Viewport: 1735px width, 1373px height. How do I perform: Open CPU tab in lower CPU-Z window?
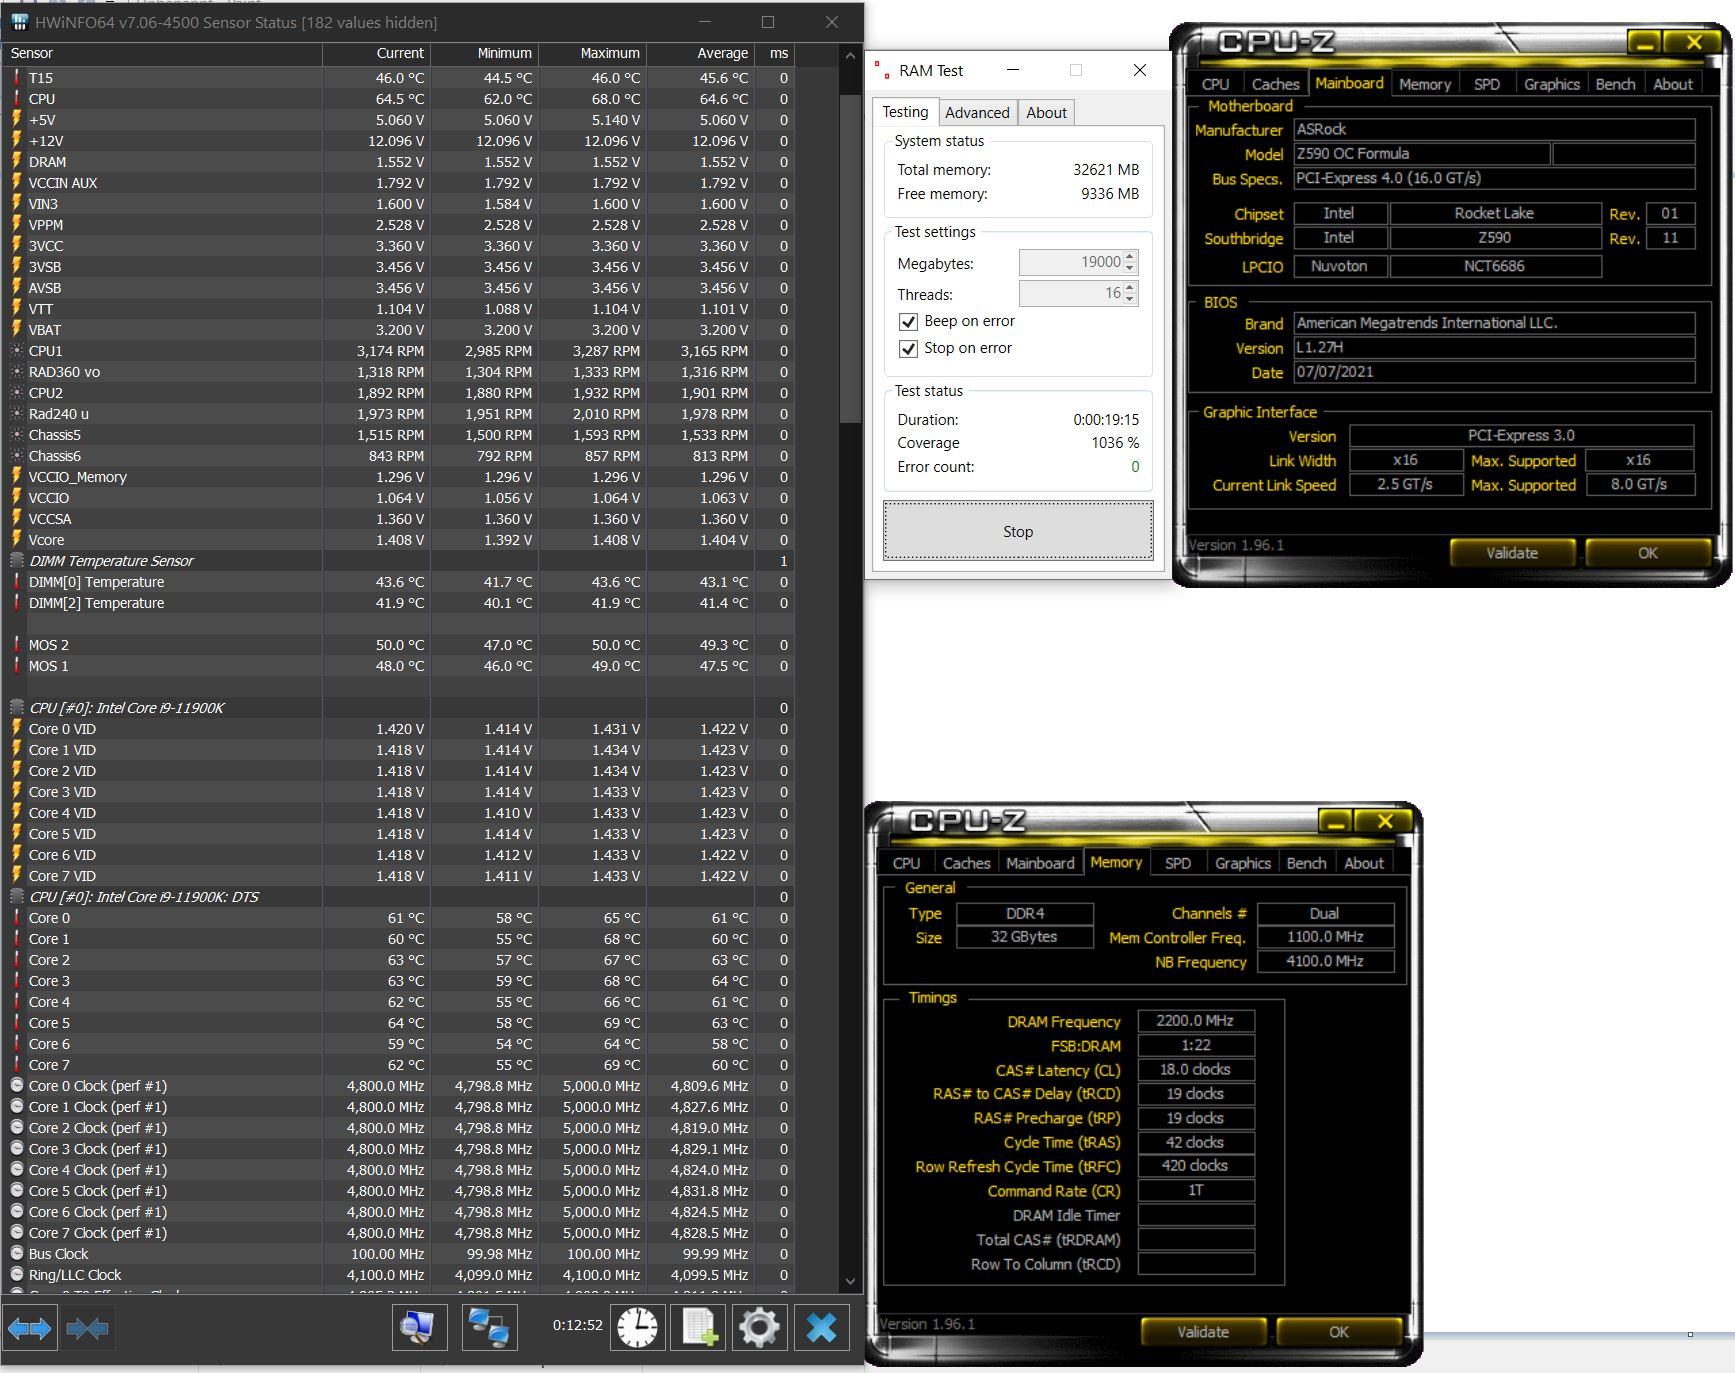906,863
